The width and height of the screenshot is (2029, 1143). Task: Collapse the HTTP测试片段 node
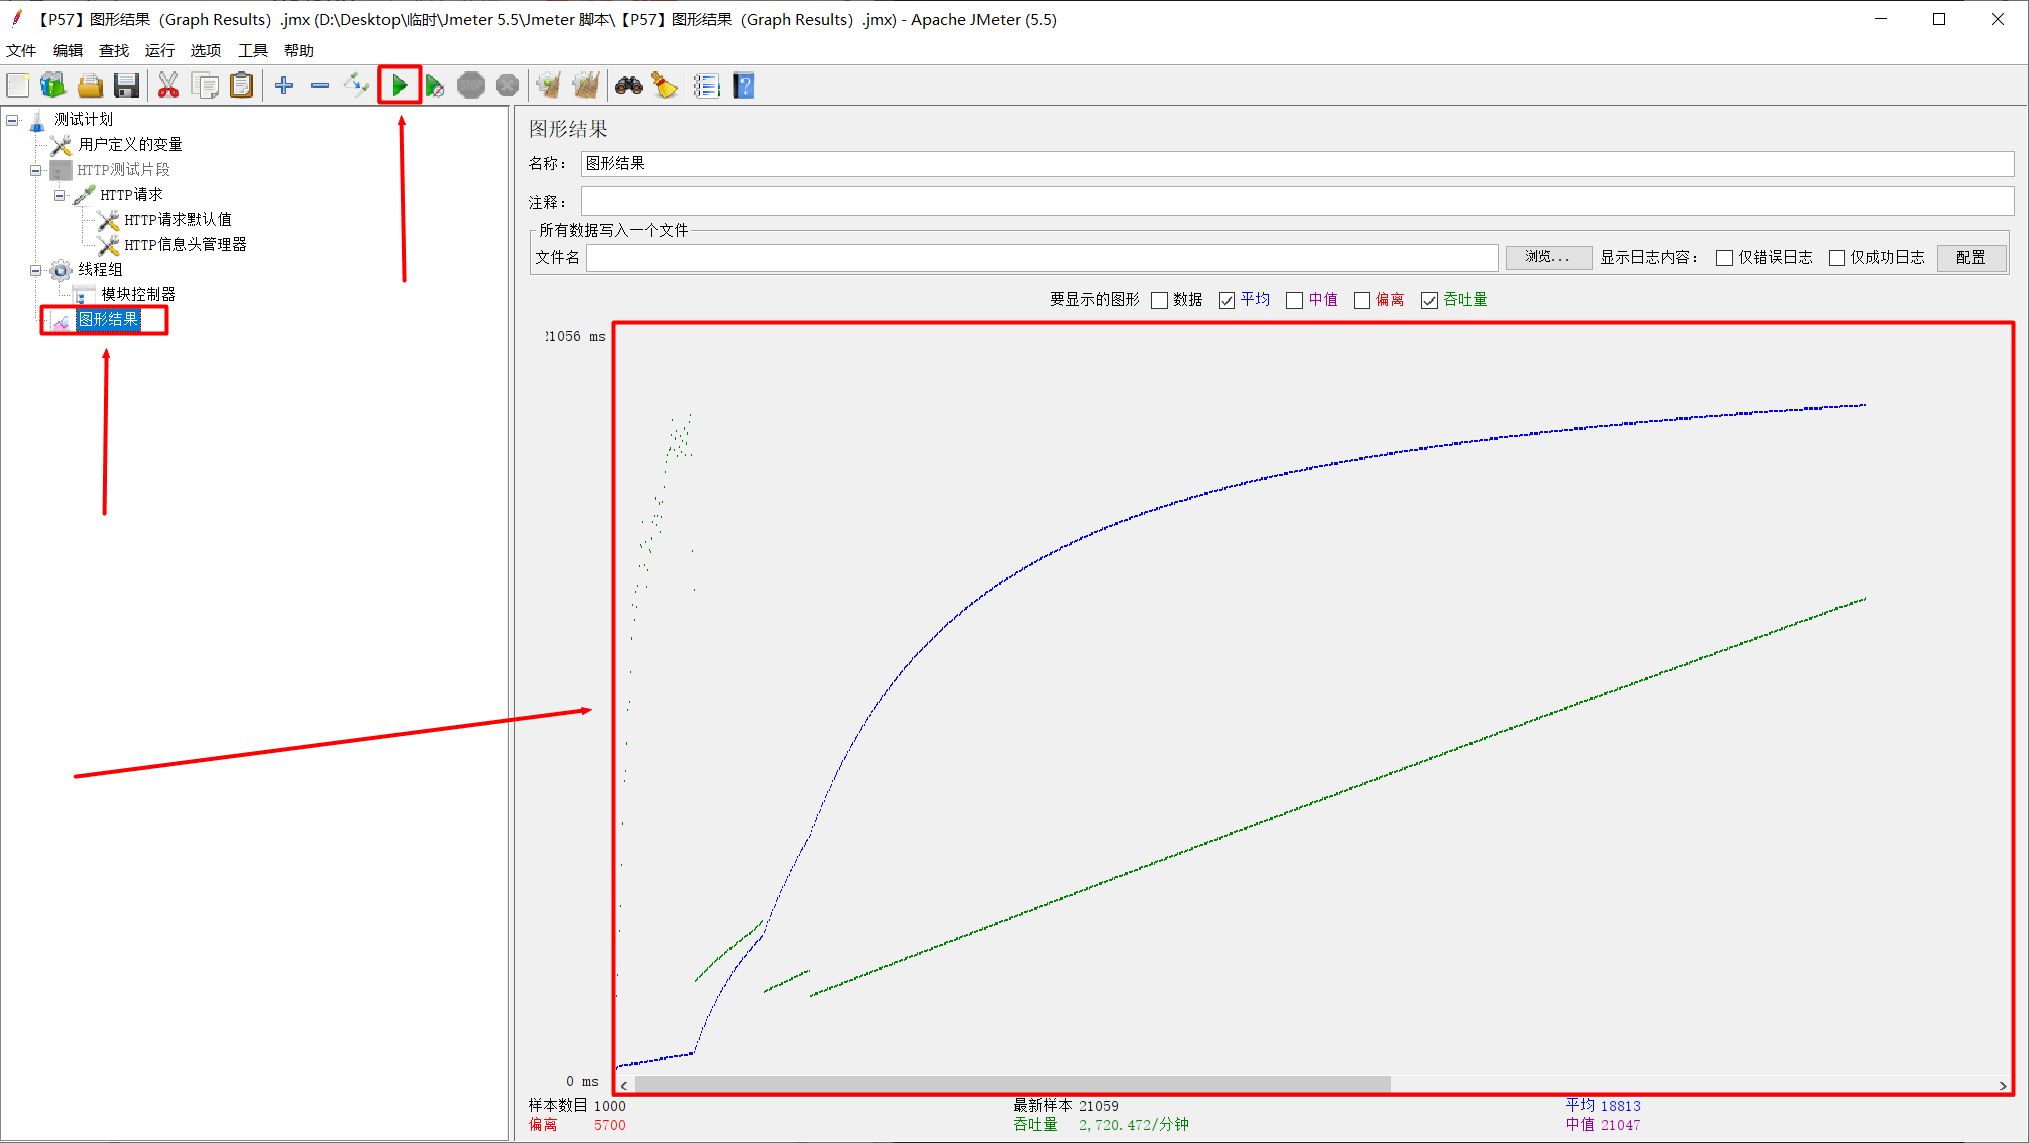point(35,170)
